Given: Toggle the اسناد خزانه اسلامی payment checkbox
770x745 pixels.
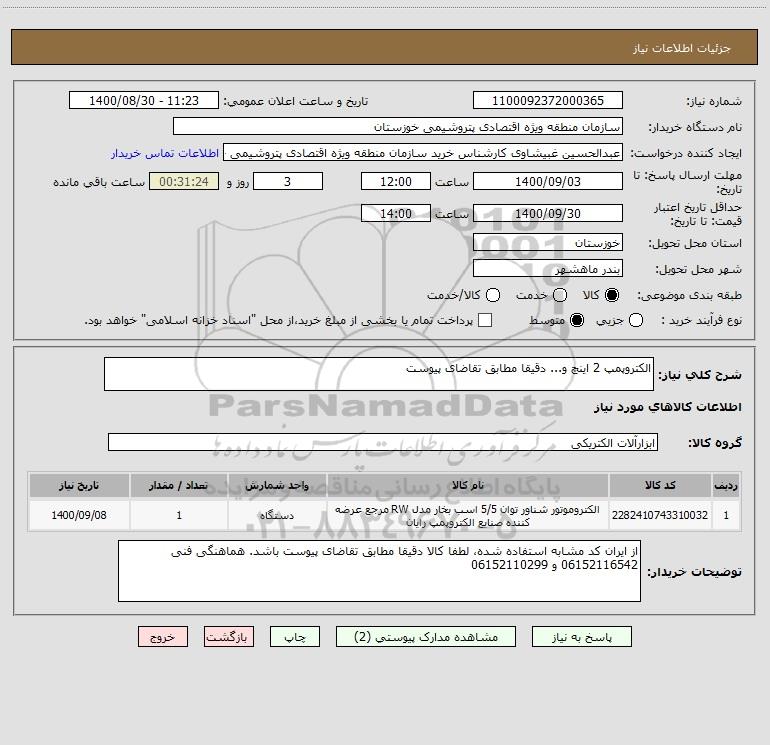Looking at the screenshot, I should pos(485,320).
